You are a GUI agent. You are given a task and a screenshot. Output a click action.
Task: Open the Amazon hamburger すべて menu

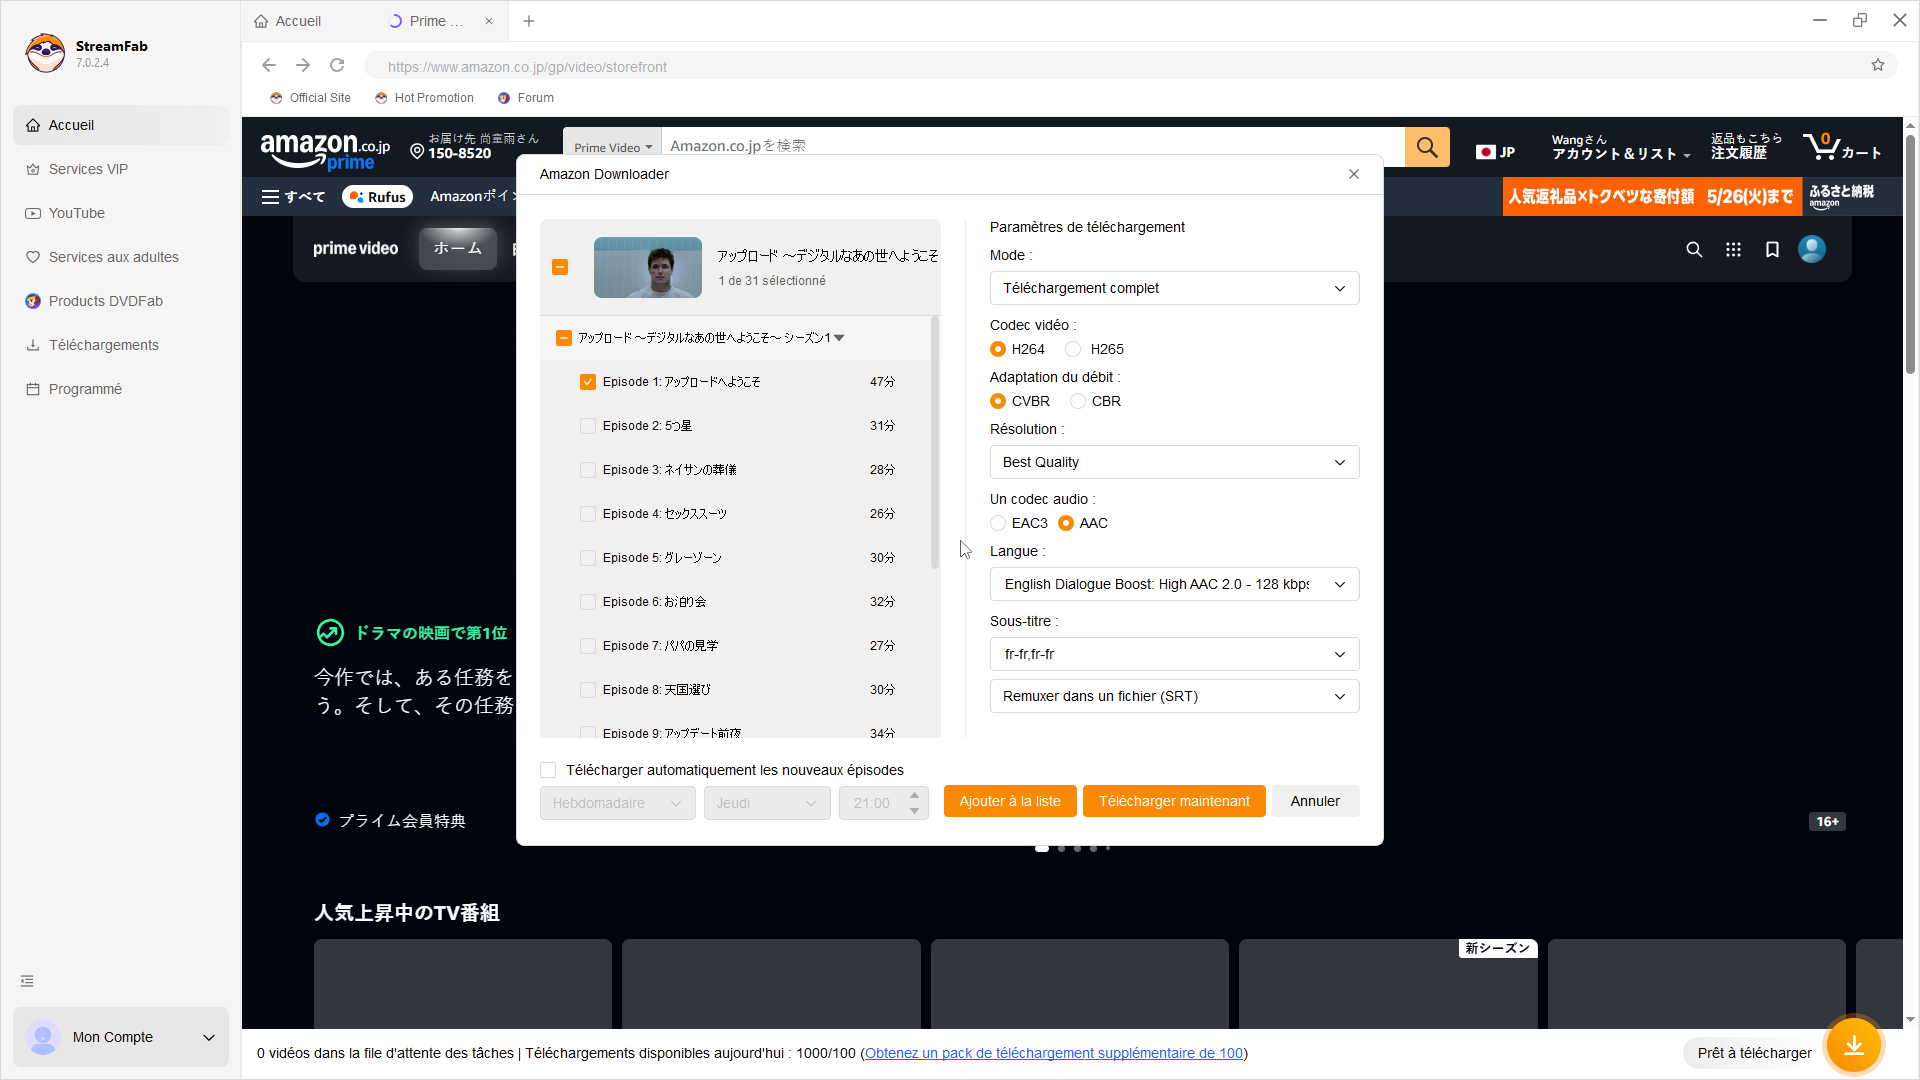coord(293,197)
